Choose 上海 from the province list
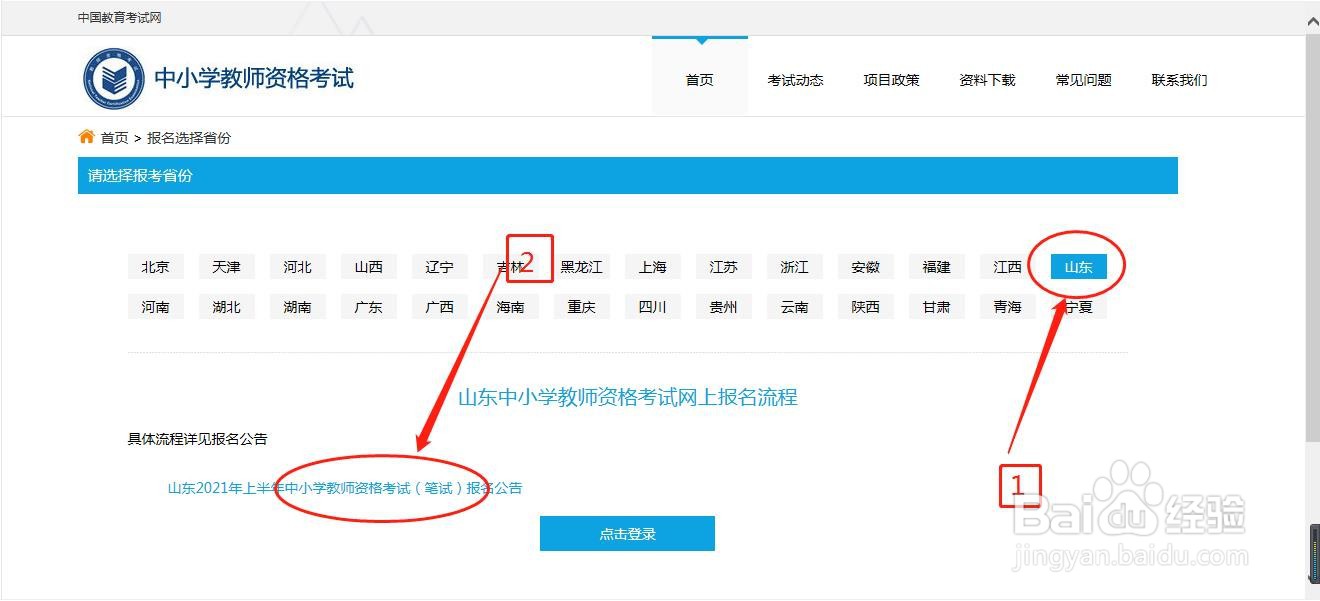The width and height of the screenshot is (1320, 601). tap(652, 266)
